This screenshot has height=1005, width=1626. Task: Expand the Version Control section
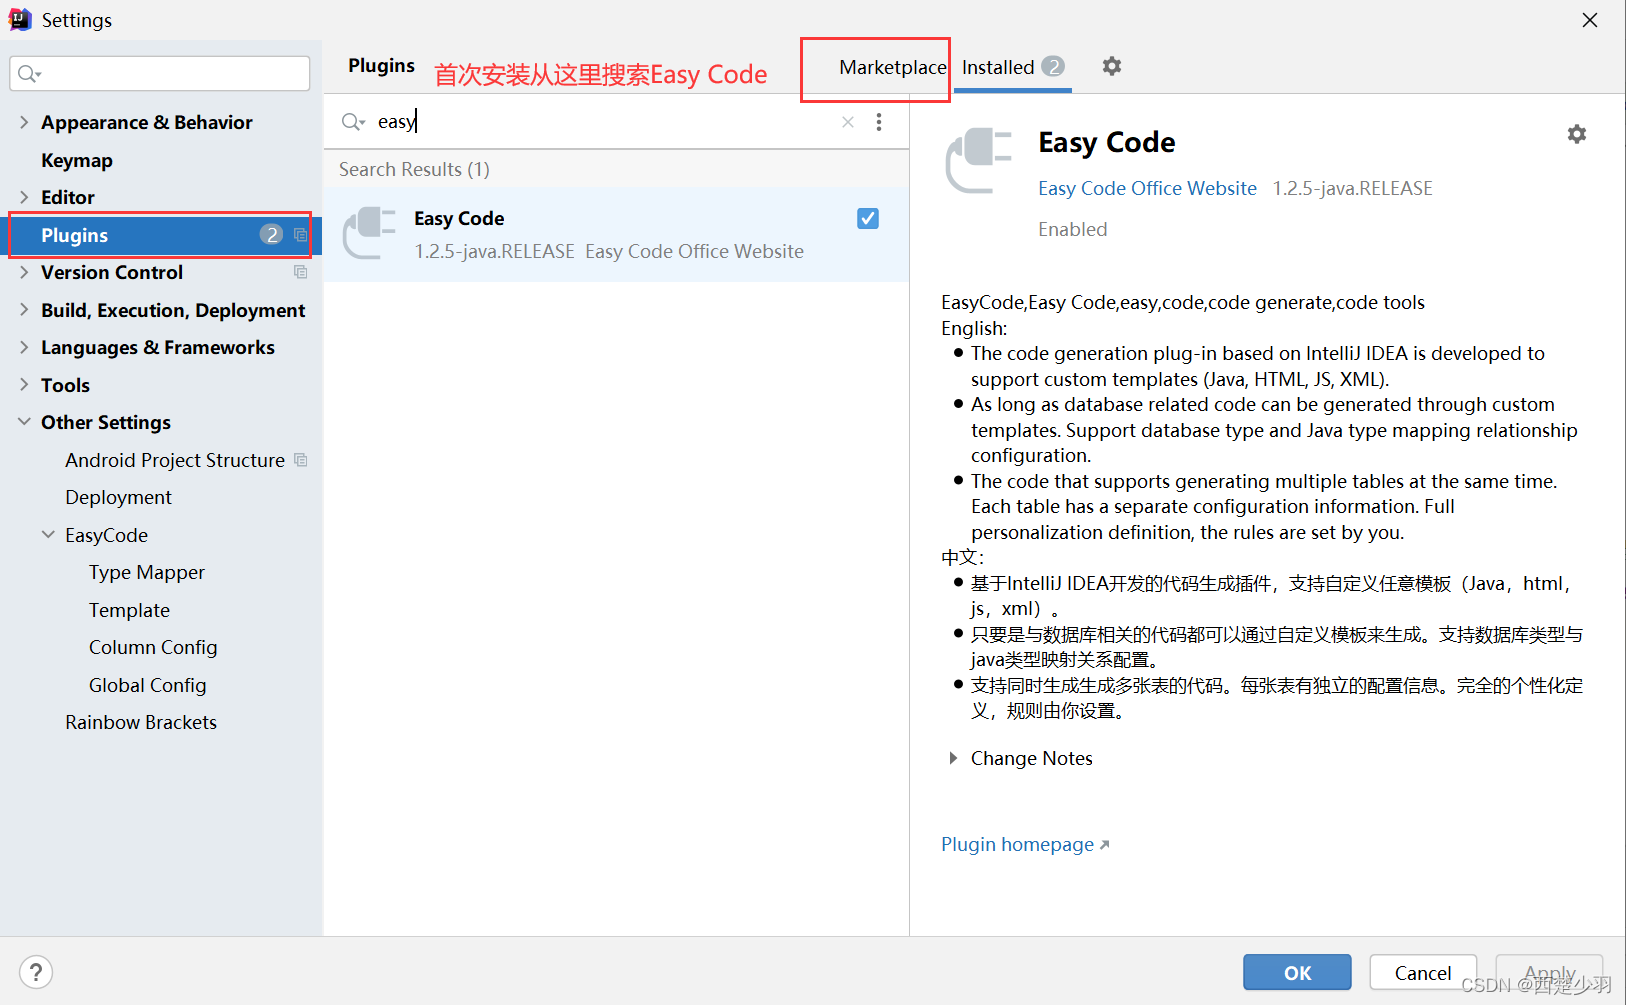pos(24,272)
